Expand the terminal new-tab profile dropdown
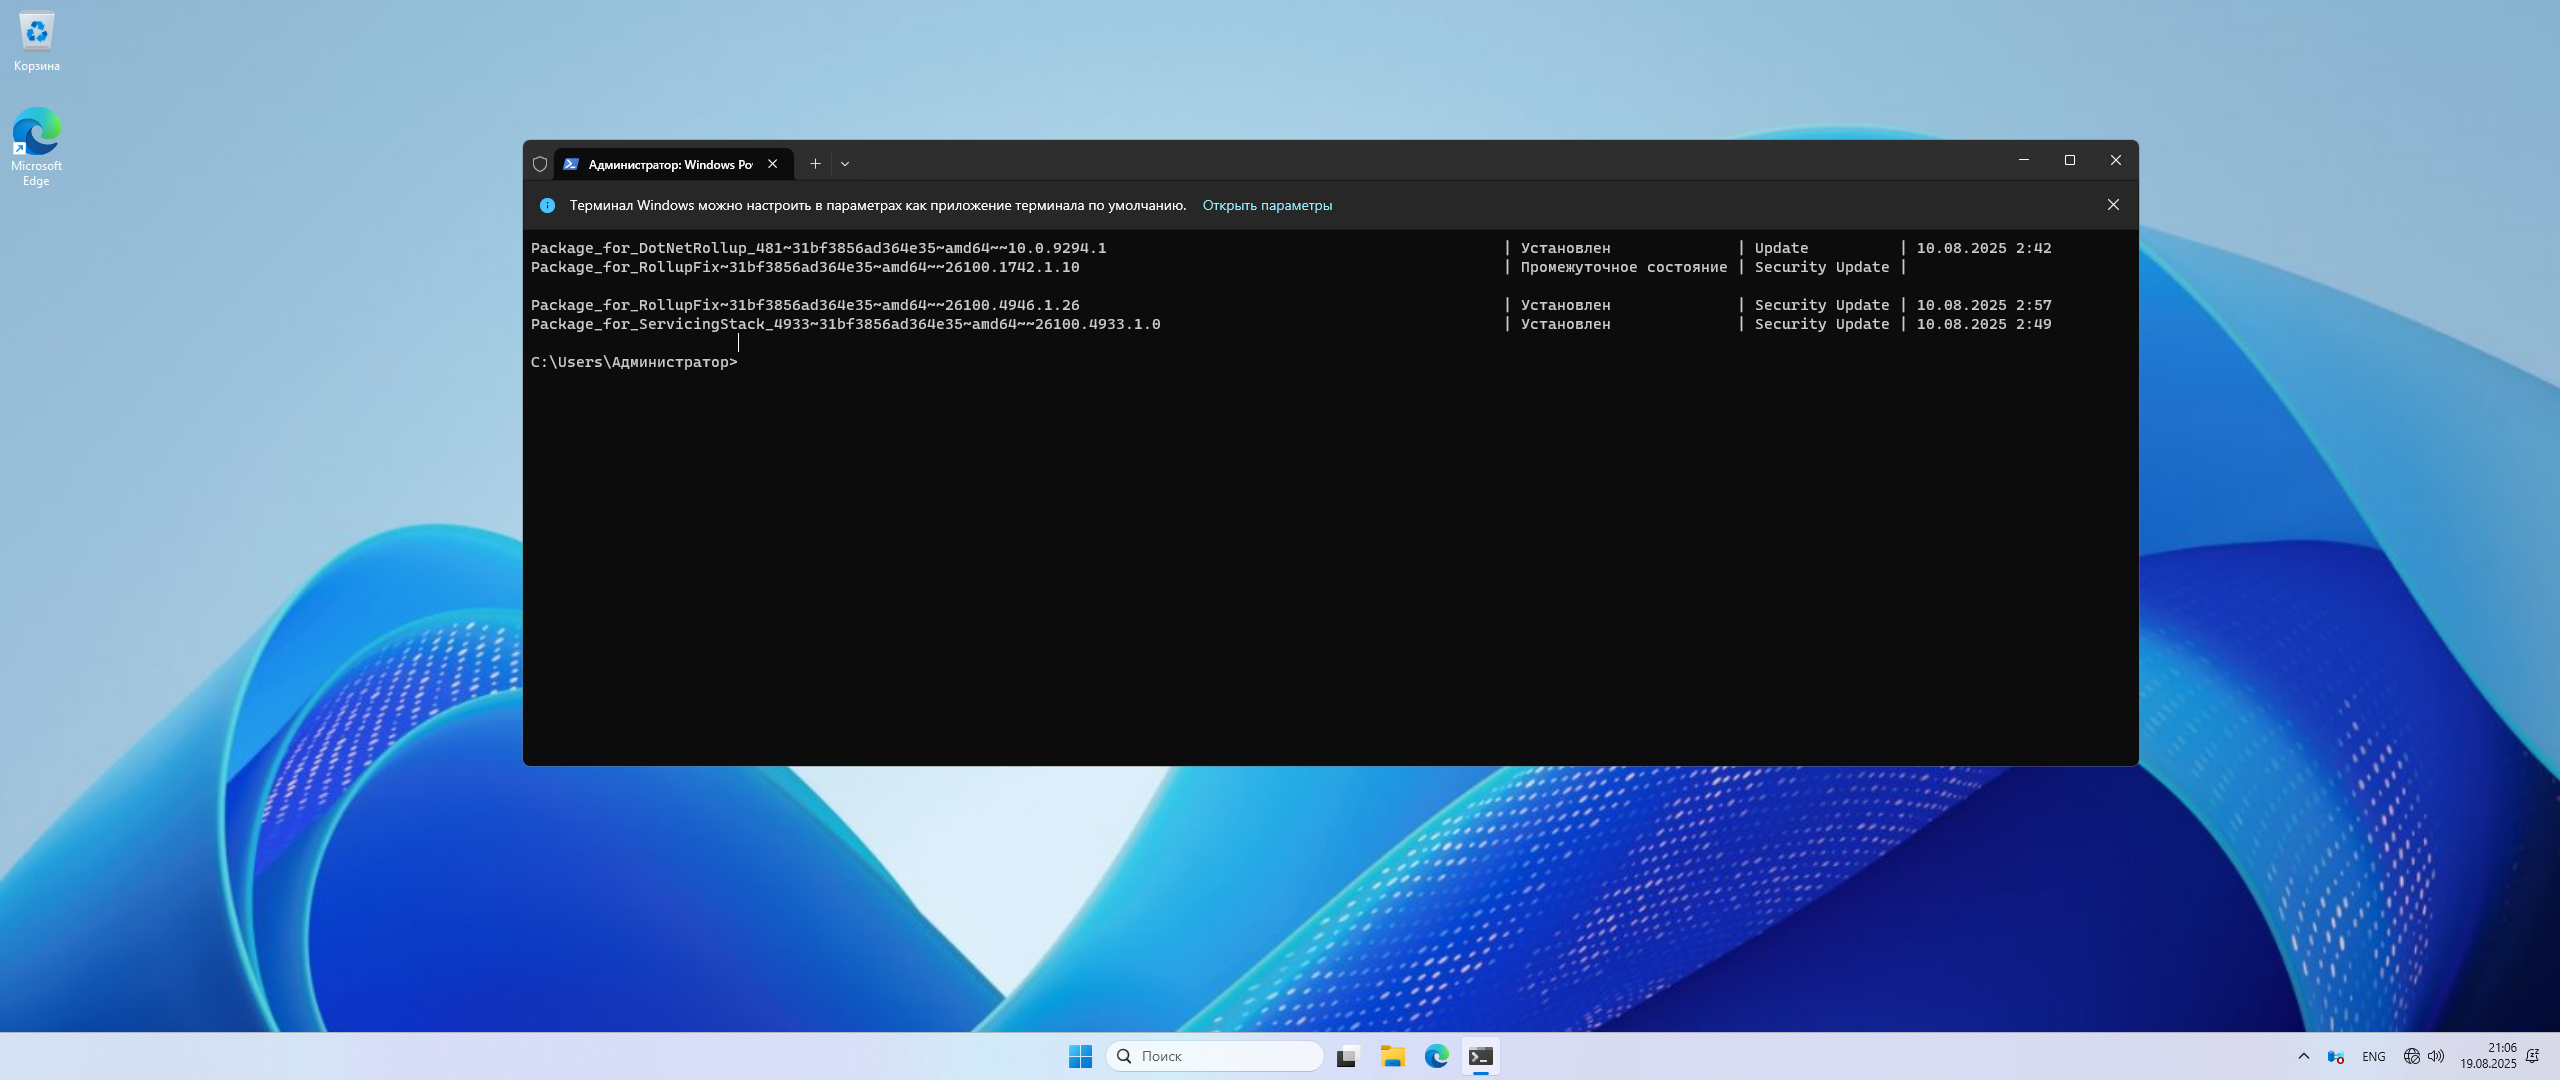The image size is (2560, 1080). pyautogui.click(x=845, y=164)
